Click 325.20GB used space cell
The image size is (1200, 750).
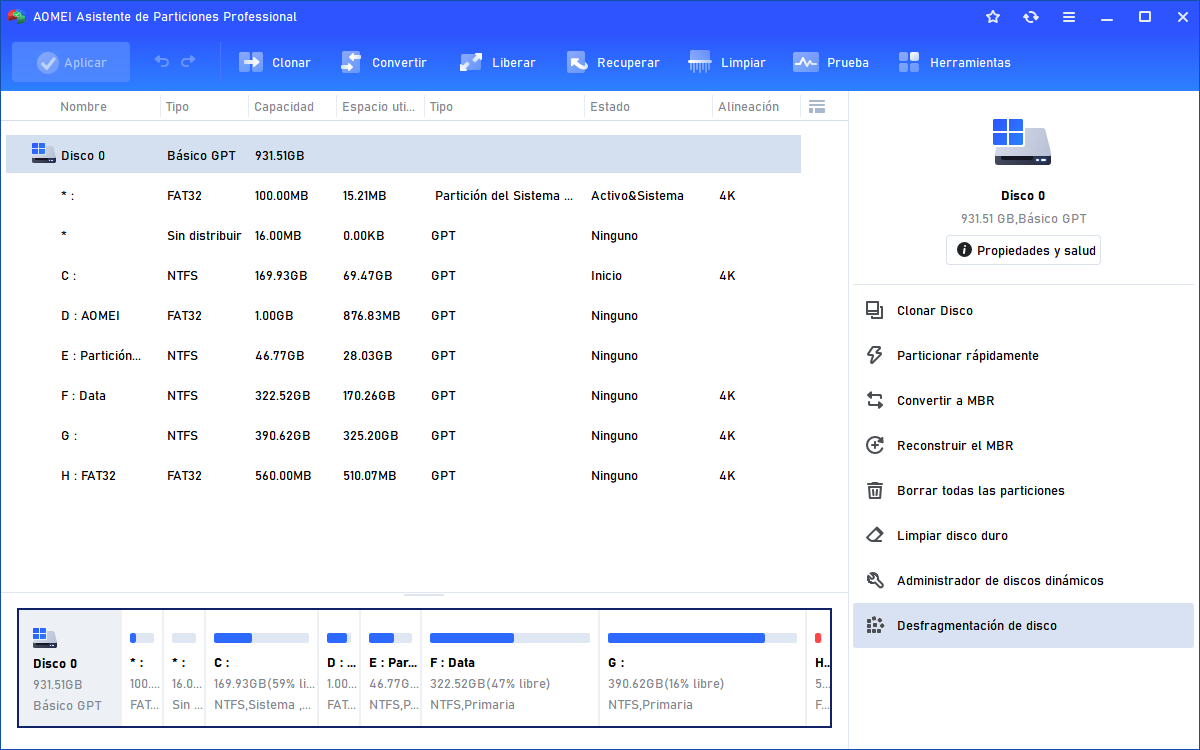370,436
